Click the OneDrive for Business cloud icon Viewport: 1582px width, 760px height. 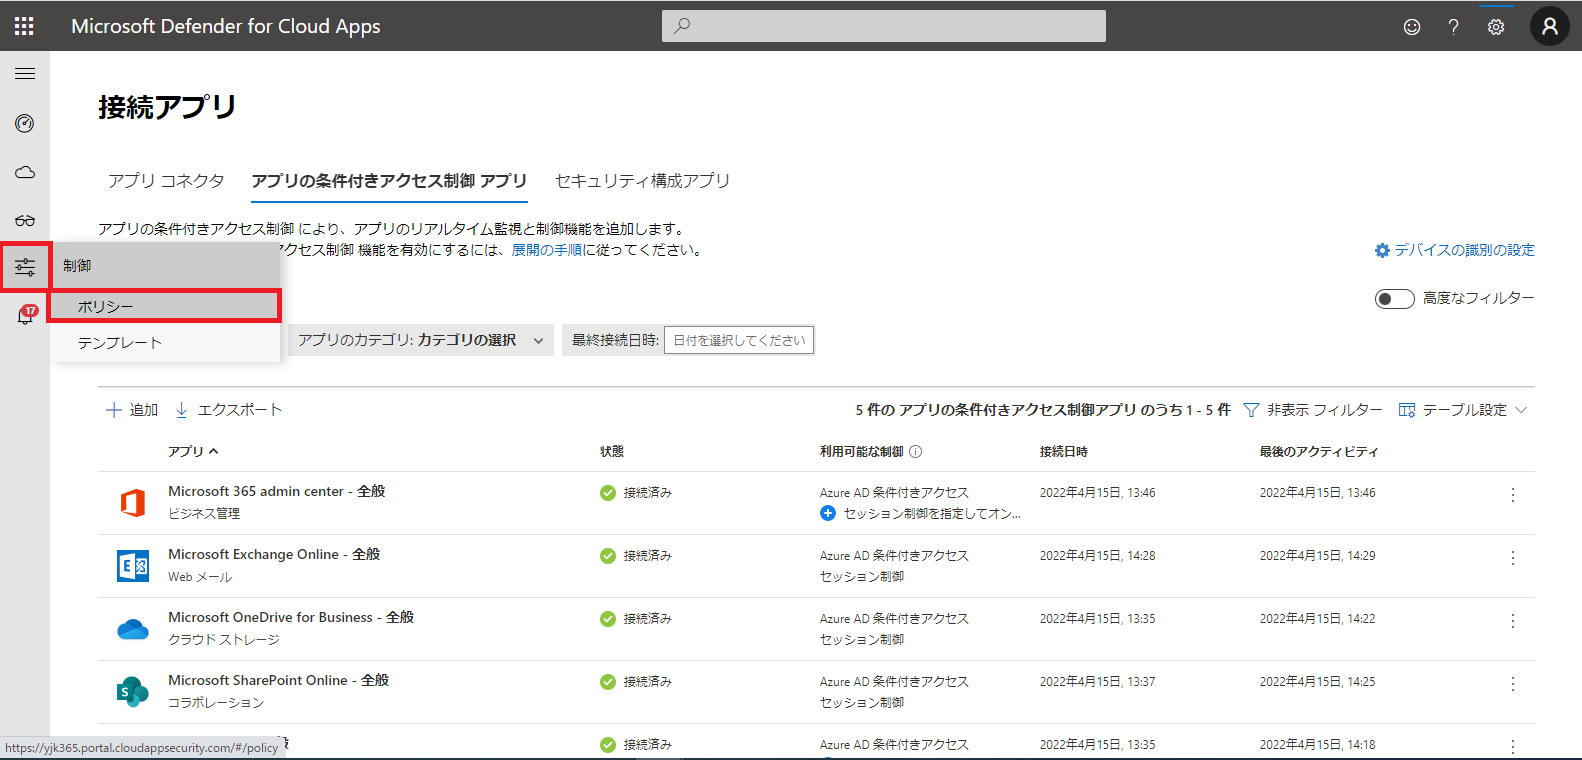click(133, 629)
